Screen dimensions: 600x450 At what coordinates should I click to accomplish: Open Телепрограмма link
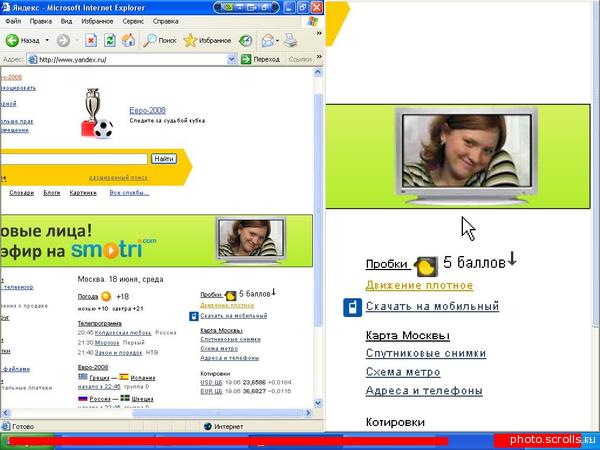coord(99,323)
